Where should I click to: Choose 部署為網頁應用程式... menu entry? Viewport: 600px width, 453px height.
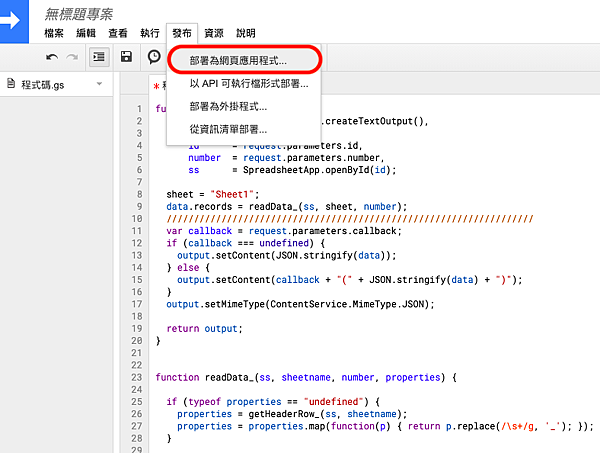244,60
